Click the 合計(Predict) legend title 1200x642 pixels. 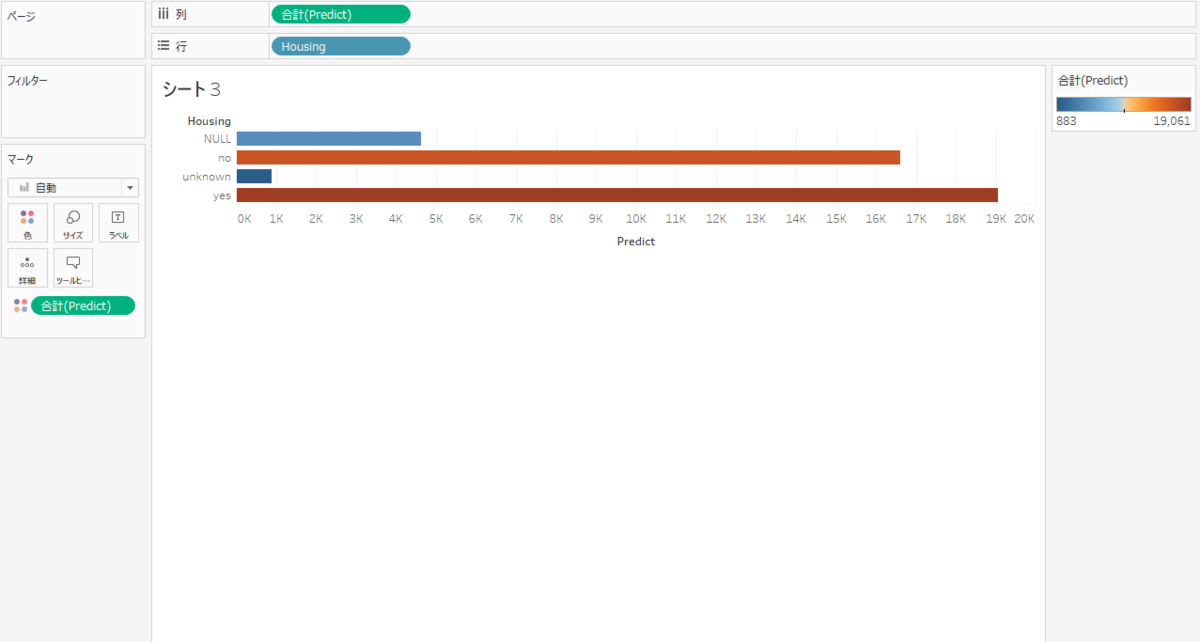pyautogui.click(x=1093, y=81)
